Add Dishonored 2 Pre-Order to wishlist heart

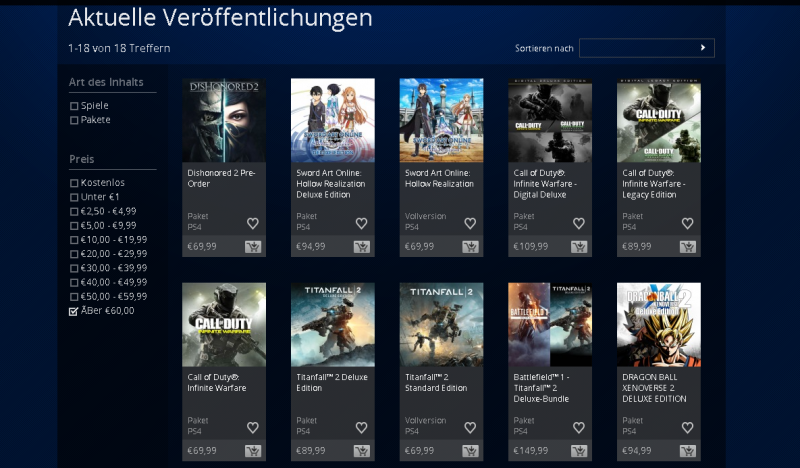point(253,223)
